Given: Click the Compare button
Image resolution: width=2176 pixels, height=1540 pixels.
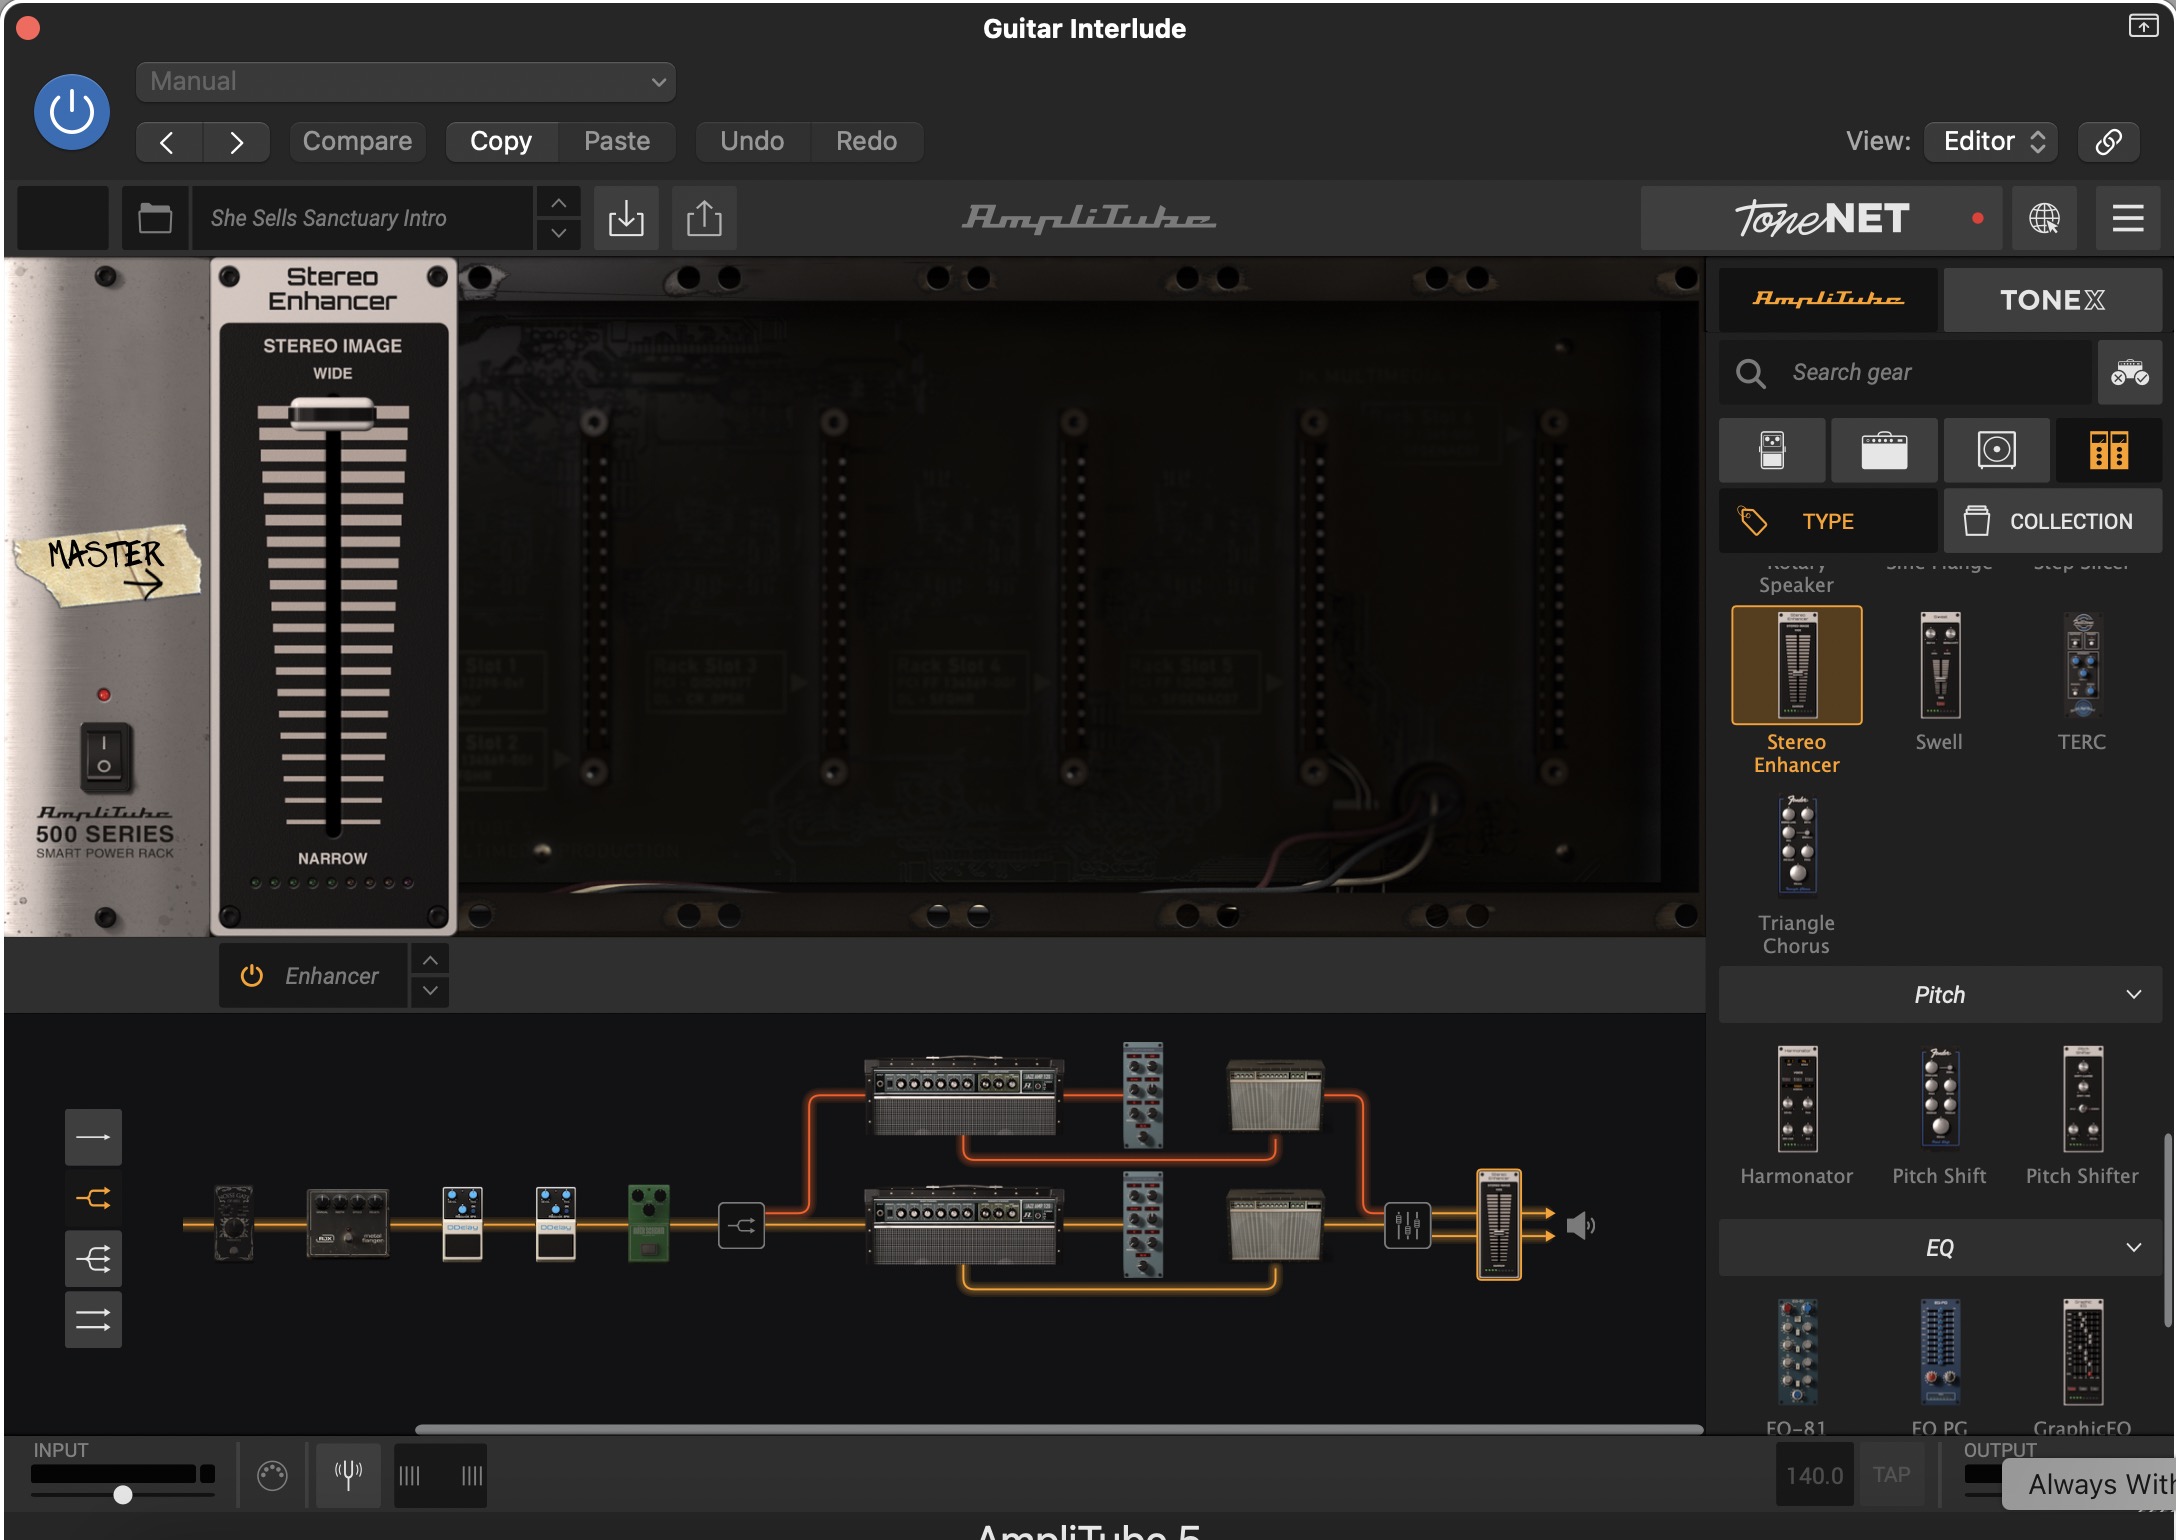Looking at the screenshot, I should coord(357,141).
